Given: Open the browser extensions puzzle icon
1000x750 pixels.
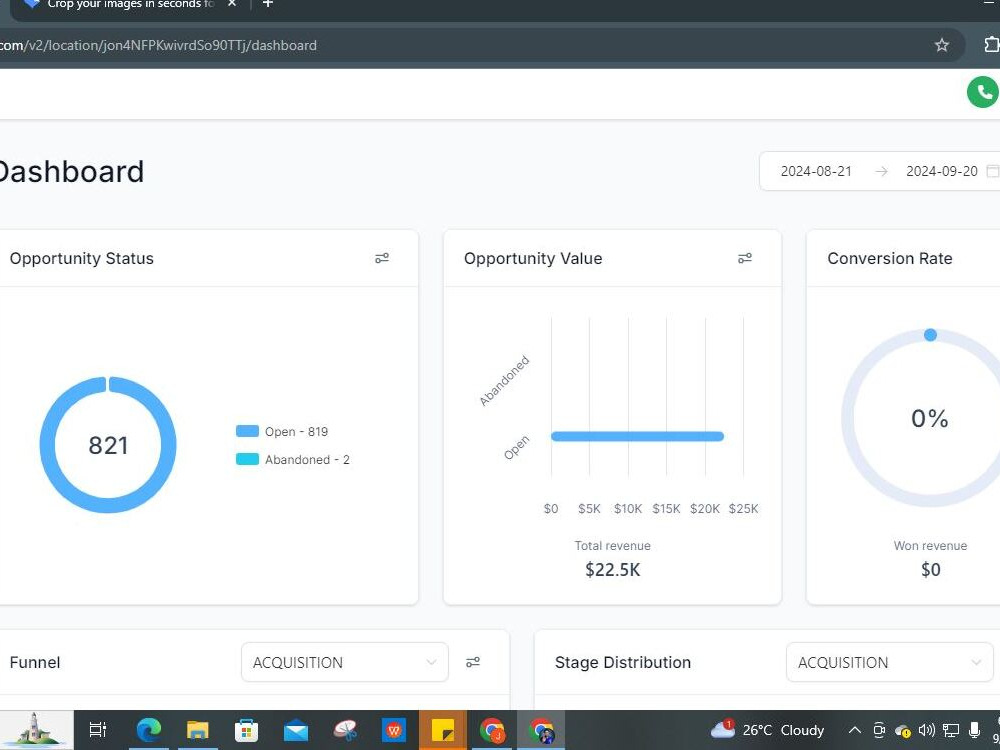Looking at the screenshot, I should click(992, 45).
